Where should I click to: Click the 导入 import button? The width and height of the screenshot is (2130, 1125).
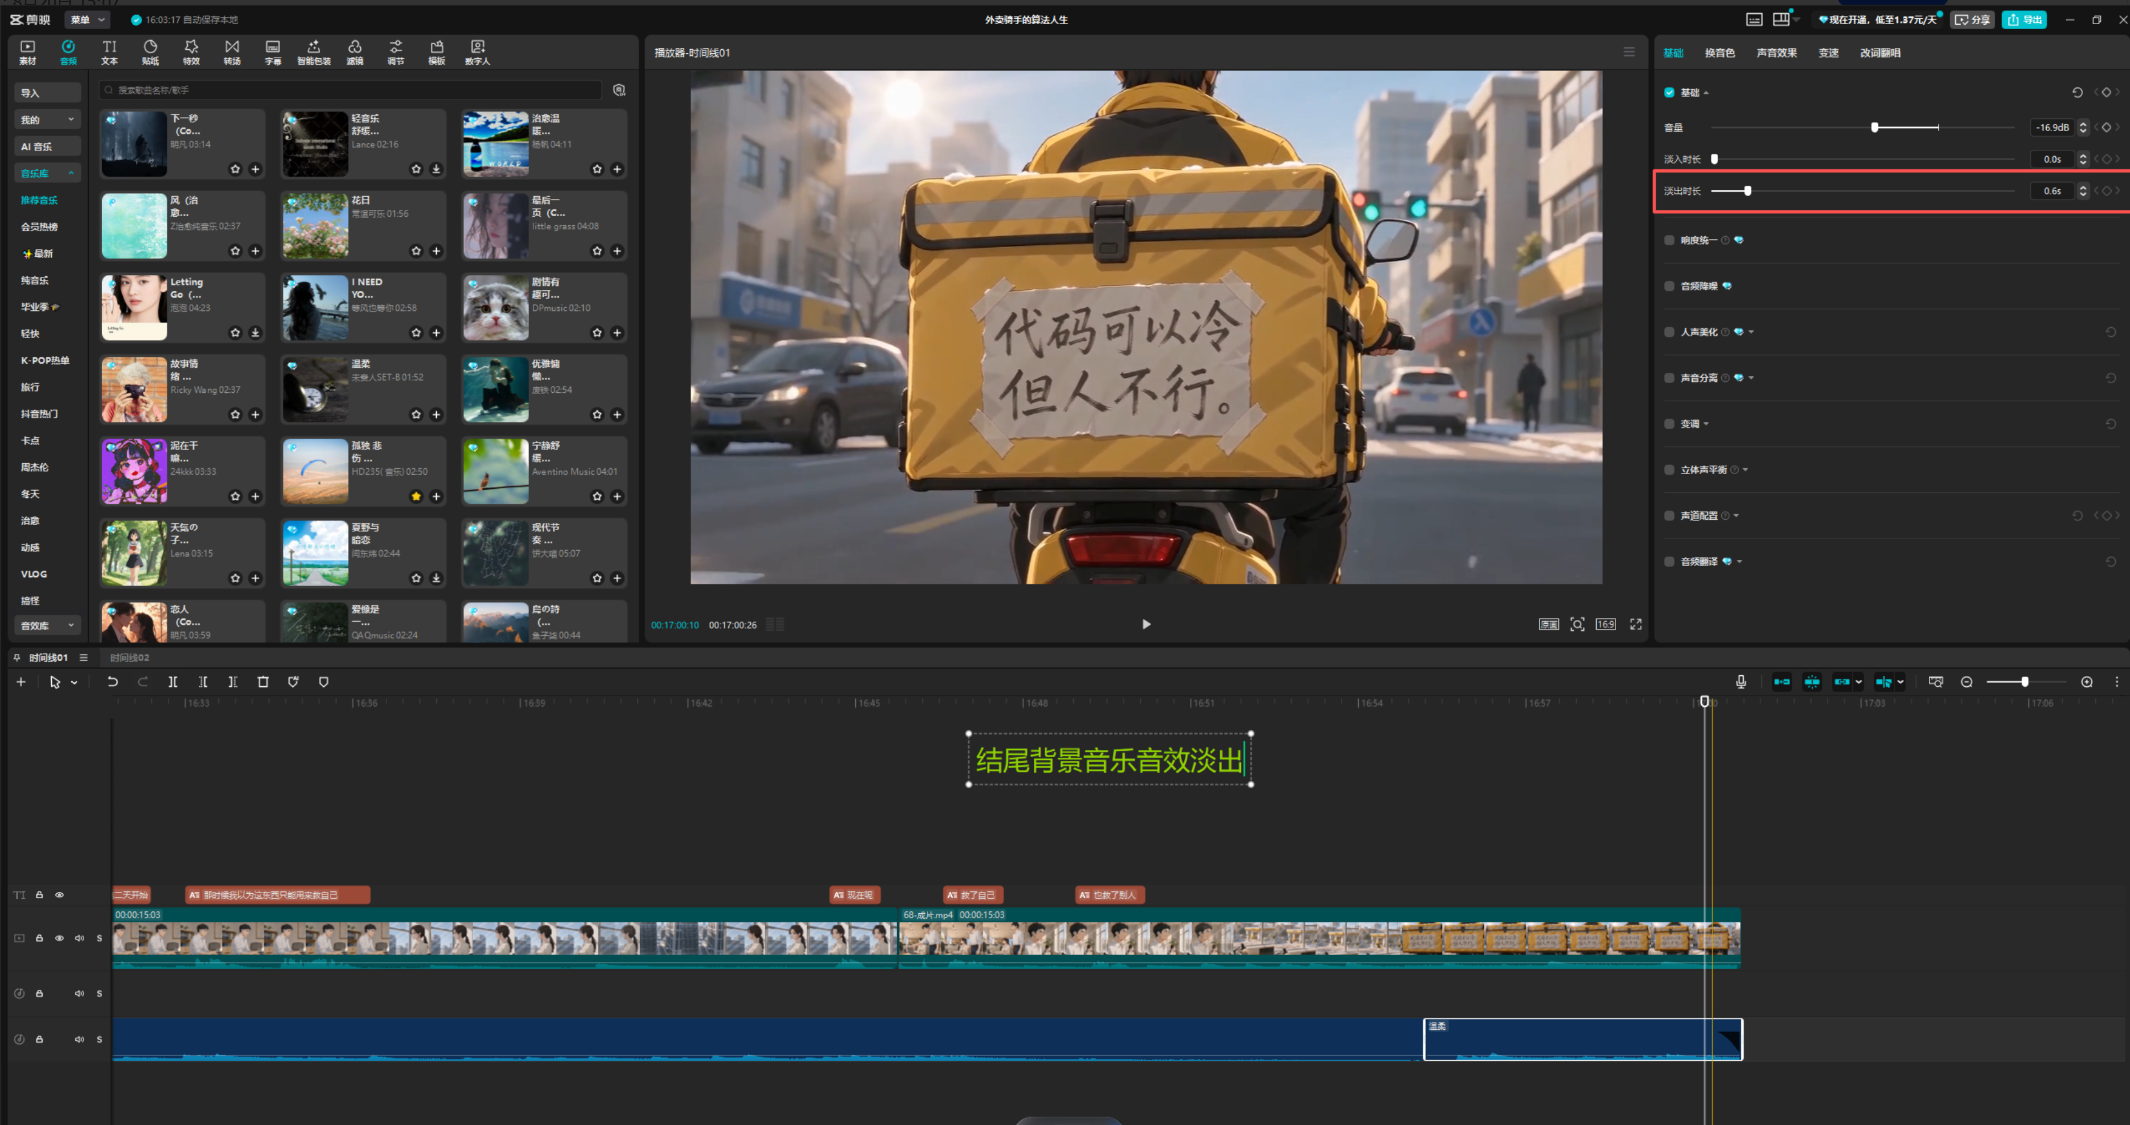pyautogui.click(x=47, y=93)
